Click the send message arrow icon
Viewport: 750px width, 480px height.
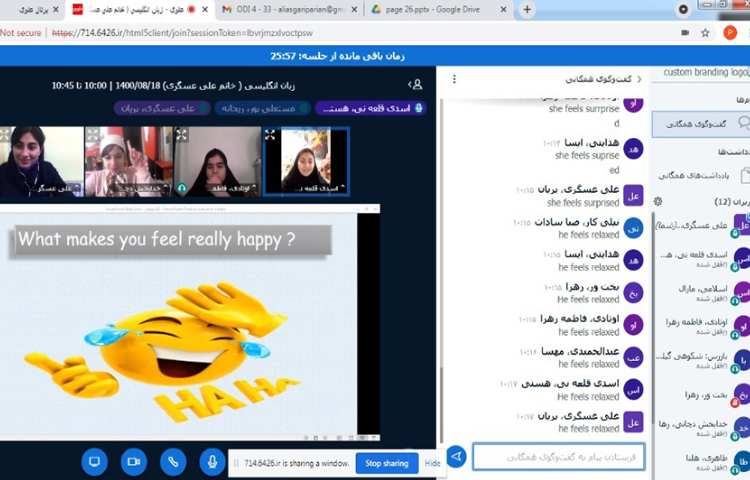[x=456, y=457]
